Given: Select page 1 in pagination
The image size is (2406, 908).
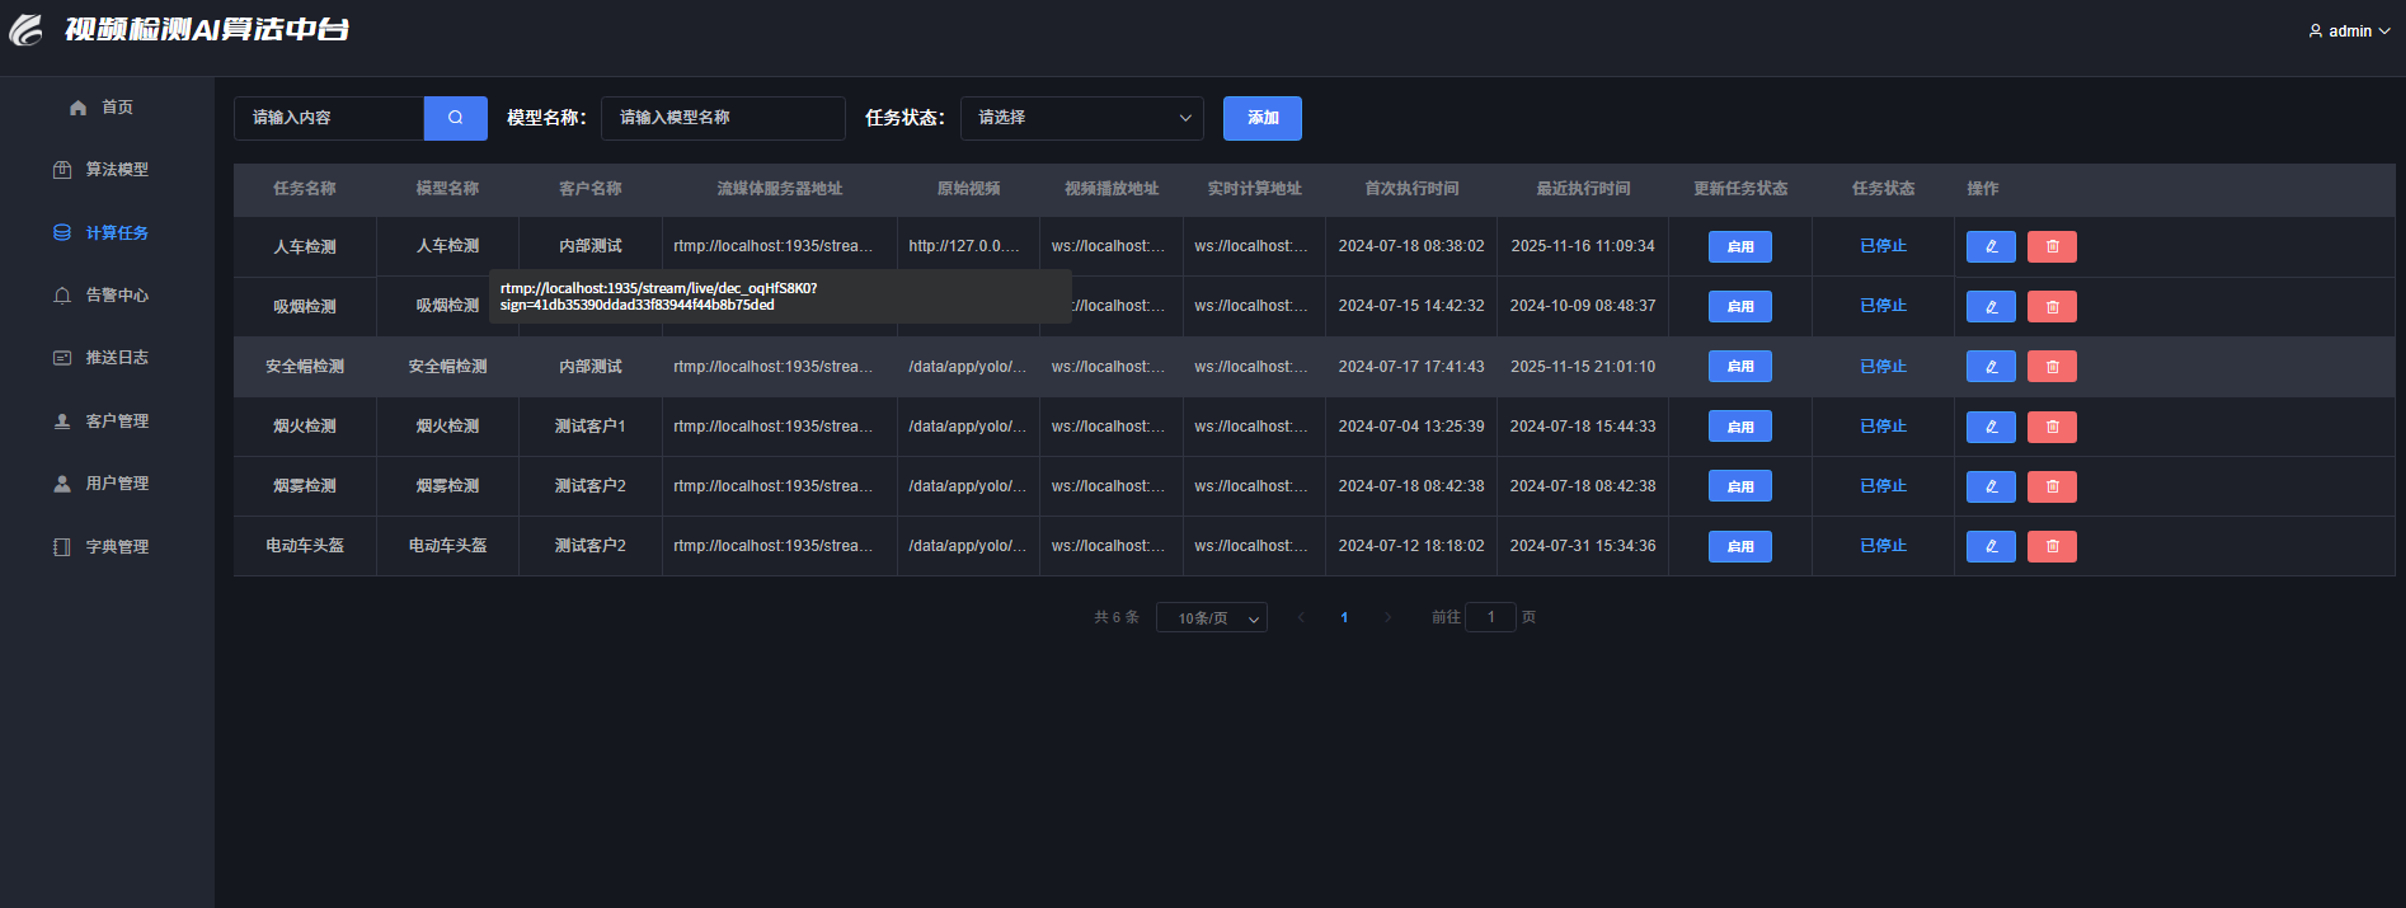Looking at the screenshot, I should point(1344,617).
